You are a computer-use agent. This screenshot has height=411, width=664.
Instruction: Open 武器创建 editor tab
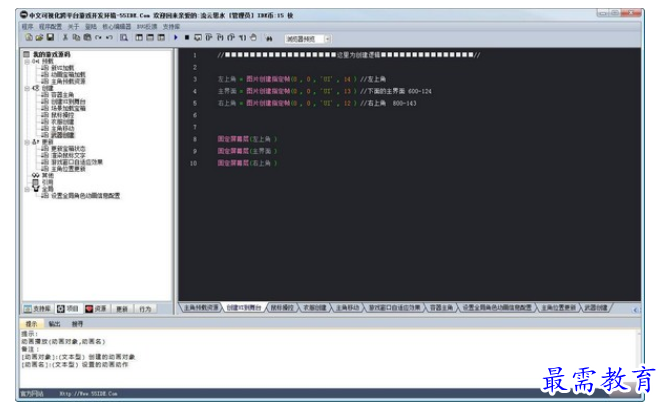(596, 308)
